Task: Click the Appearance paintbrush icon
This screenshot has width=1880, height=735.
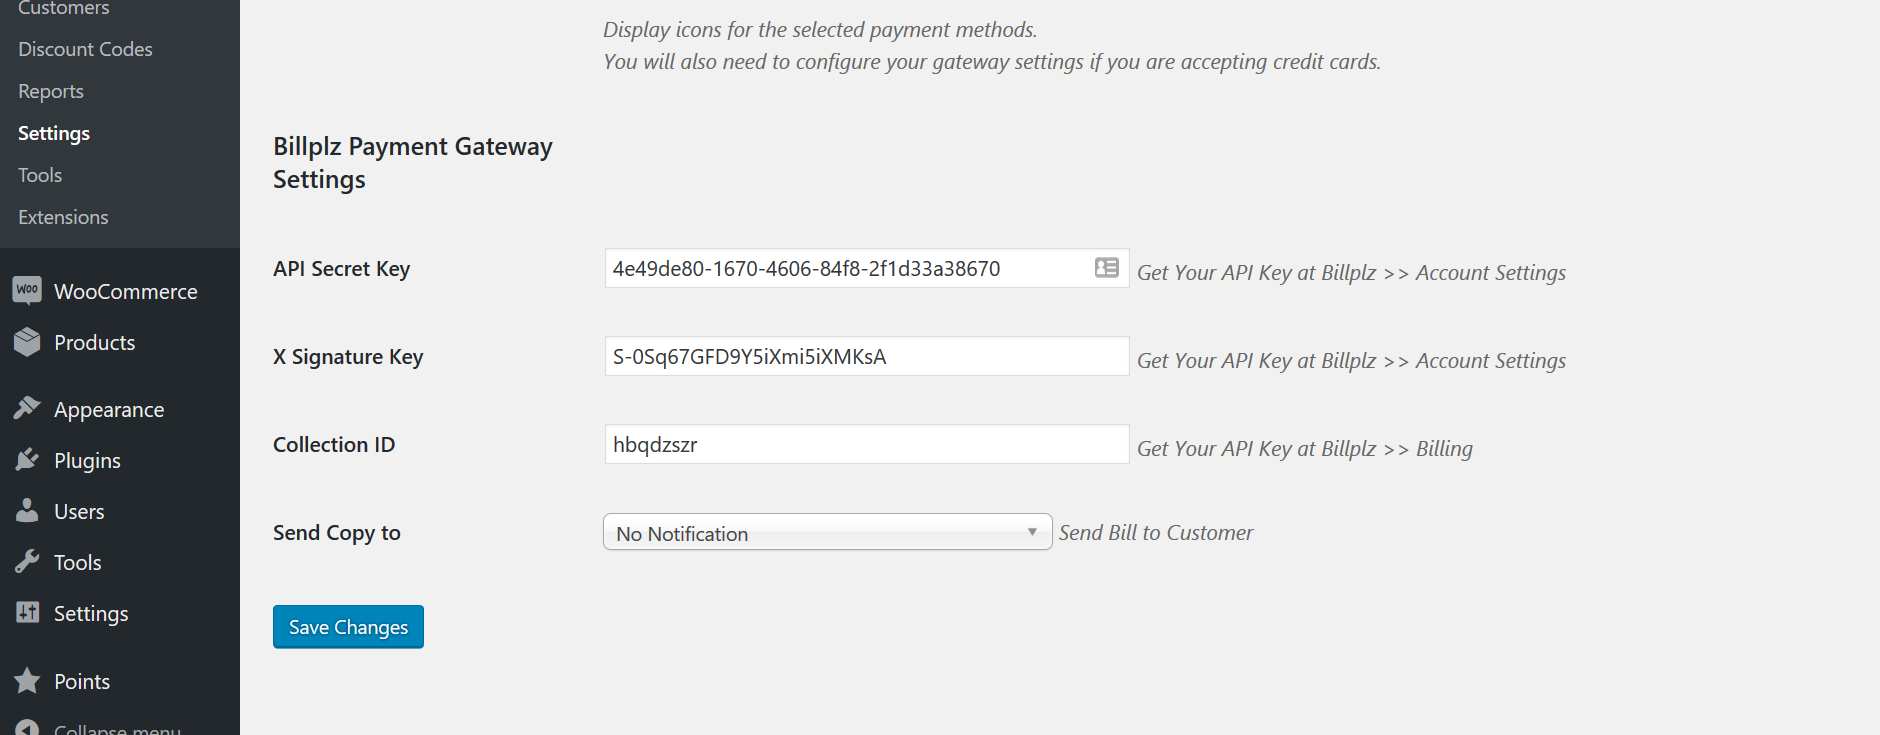Action: click(x=27, y=408)
